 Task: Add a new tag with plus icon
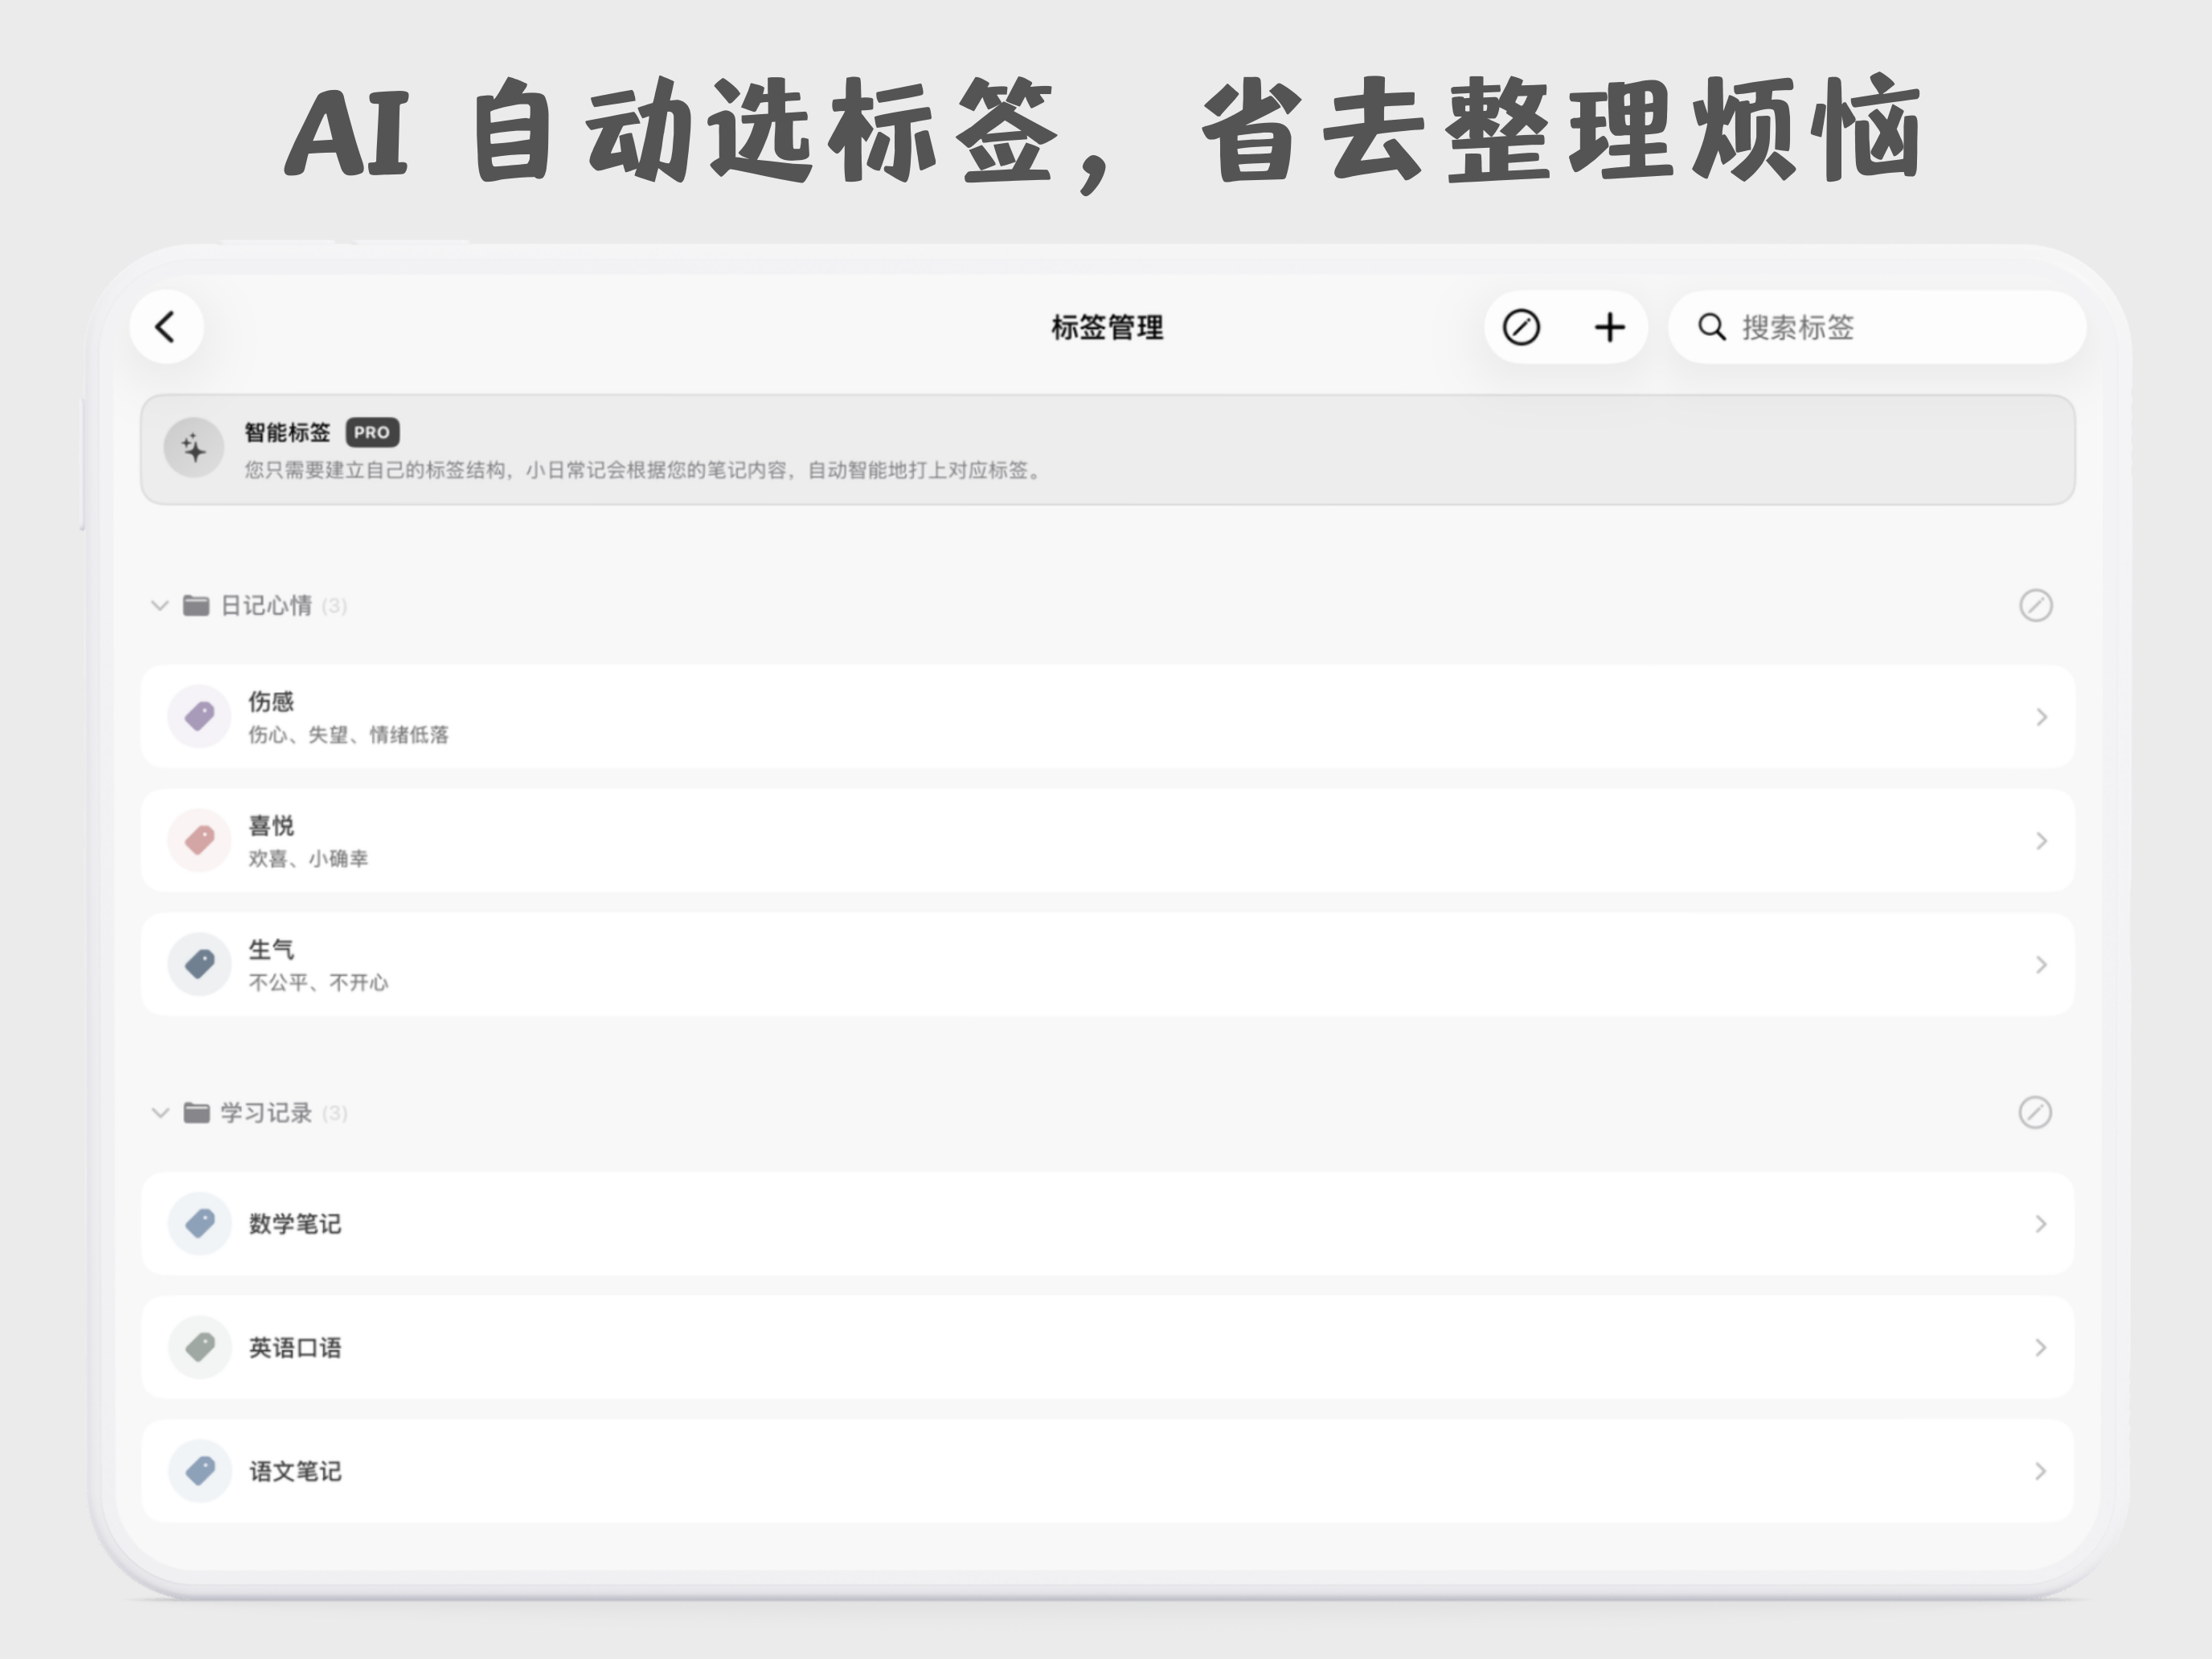[1609, 327]
